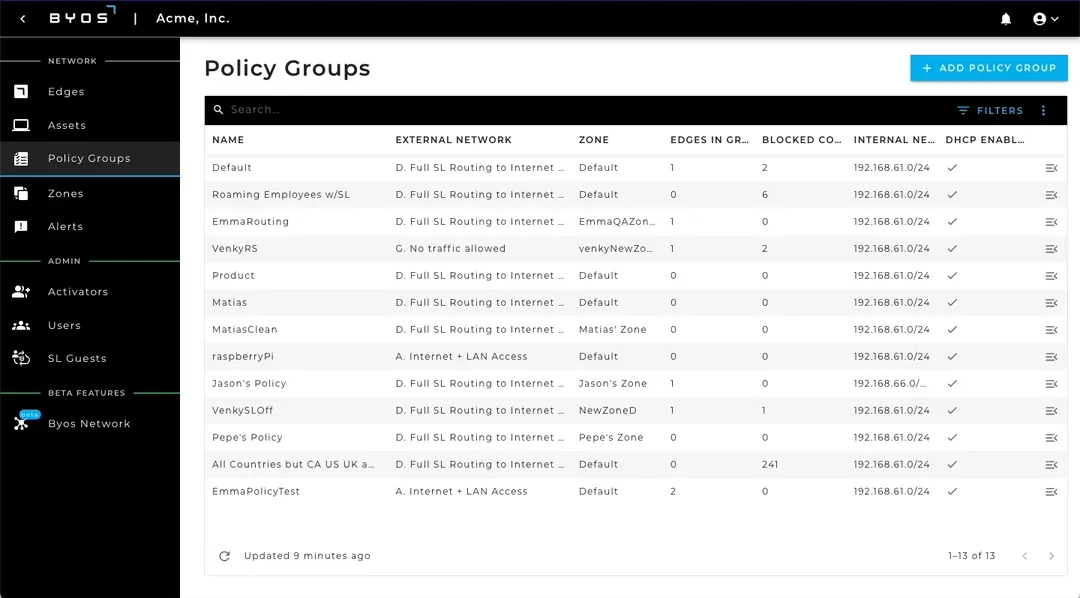1080x598 pixels.
Task: Click the 241 blocked countries value
Action: pos(770,464)
